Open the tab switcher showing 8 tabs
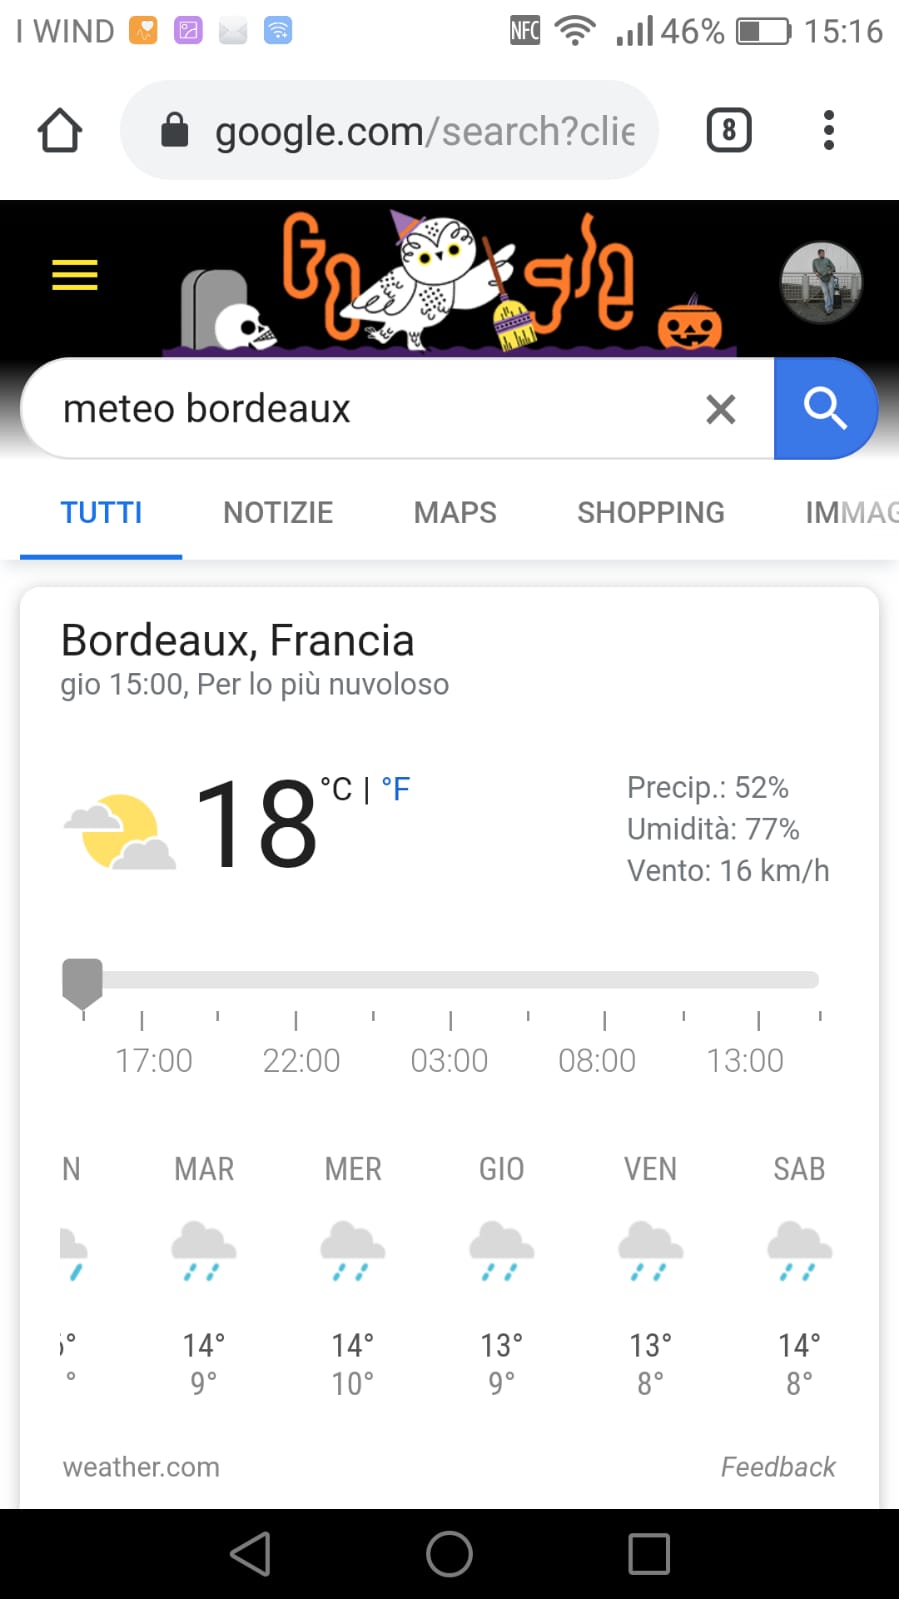This screenshot has height=1599, width=899. coord(729,130)
